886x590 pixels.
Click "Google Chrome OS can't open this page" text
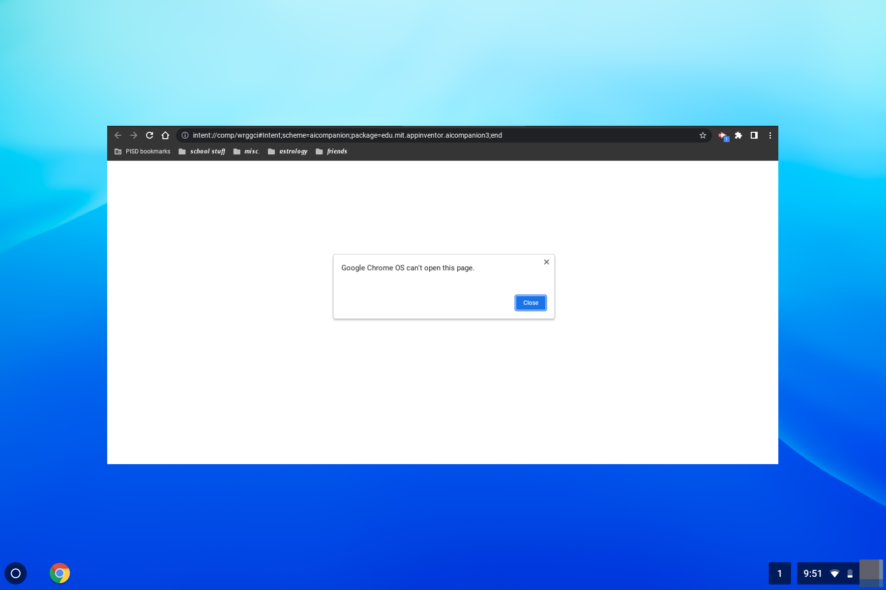point(407,268)
